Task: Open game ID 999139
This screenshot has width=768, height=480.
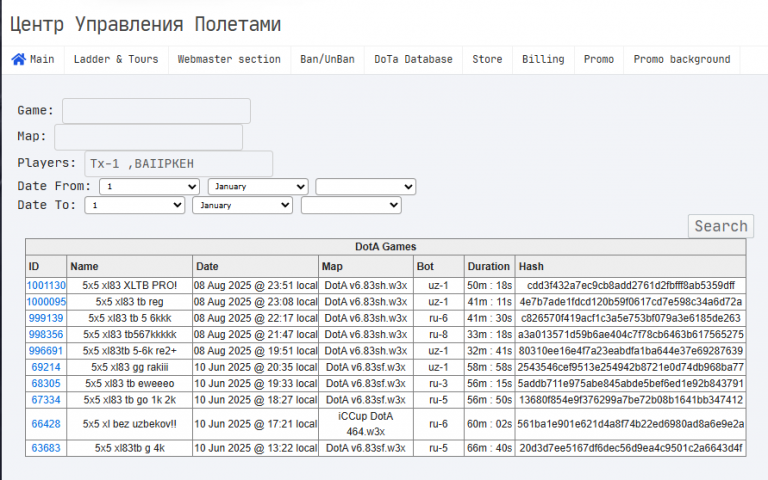Action: click(x=46, y=318)
